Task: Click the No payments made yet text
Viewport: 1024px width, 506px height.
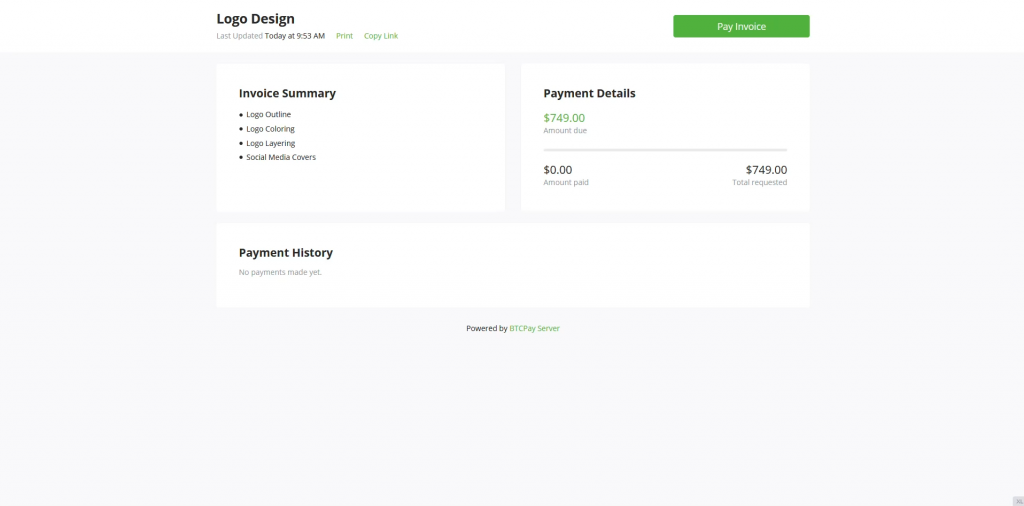Action: (280, 272)
